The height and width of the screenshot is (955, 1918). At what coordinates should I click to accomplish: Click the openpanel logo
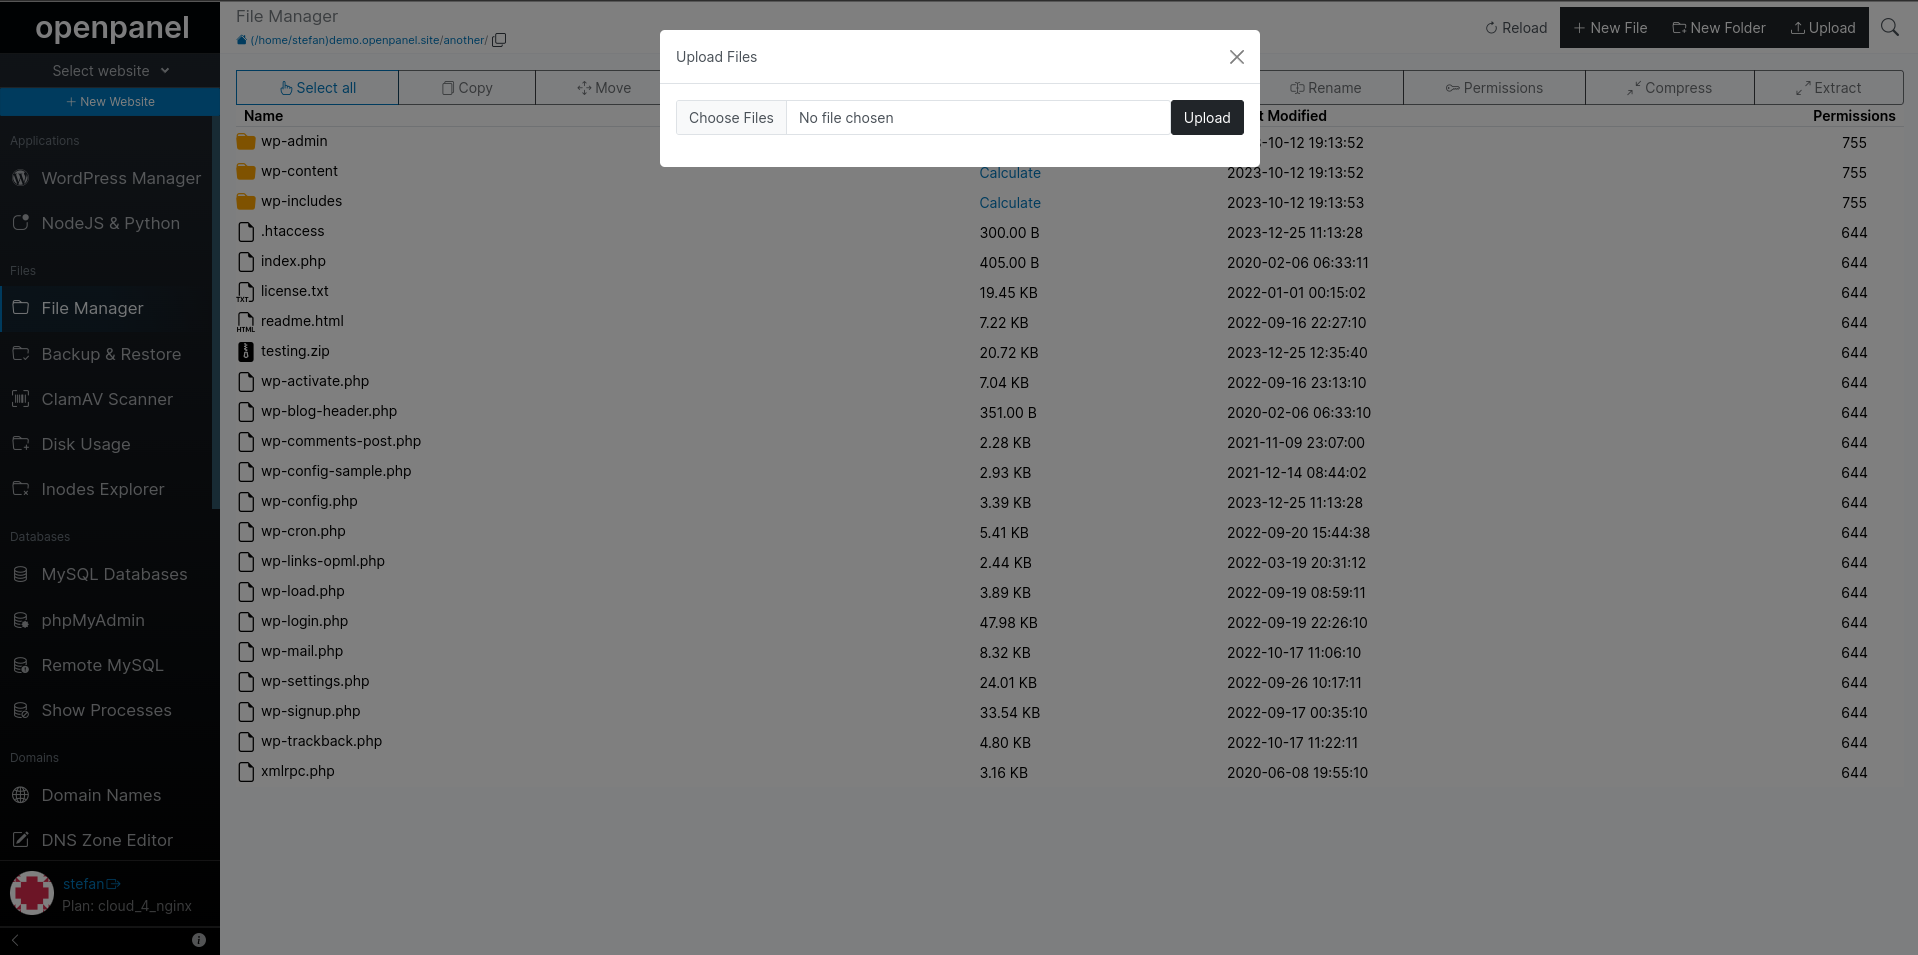[x=111, y=27]
